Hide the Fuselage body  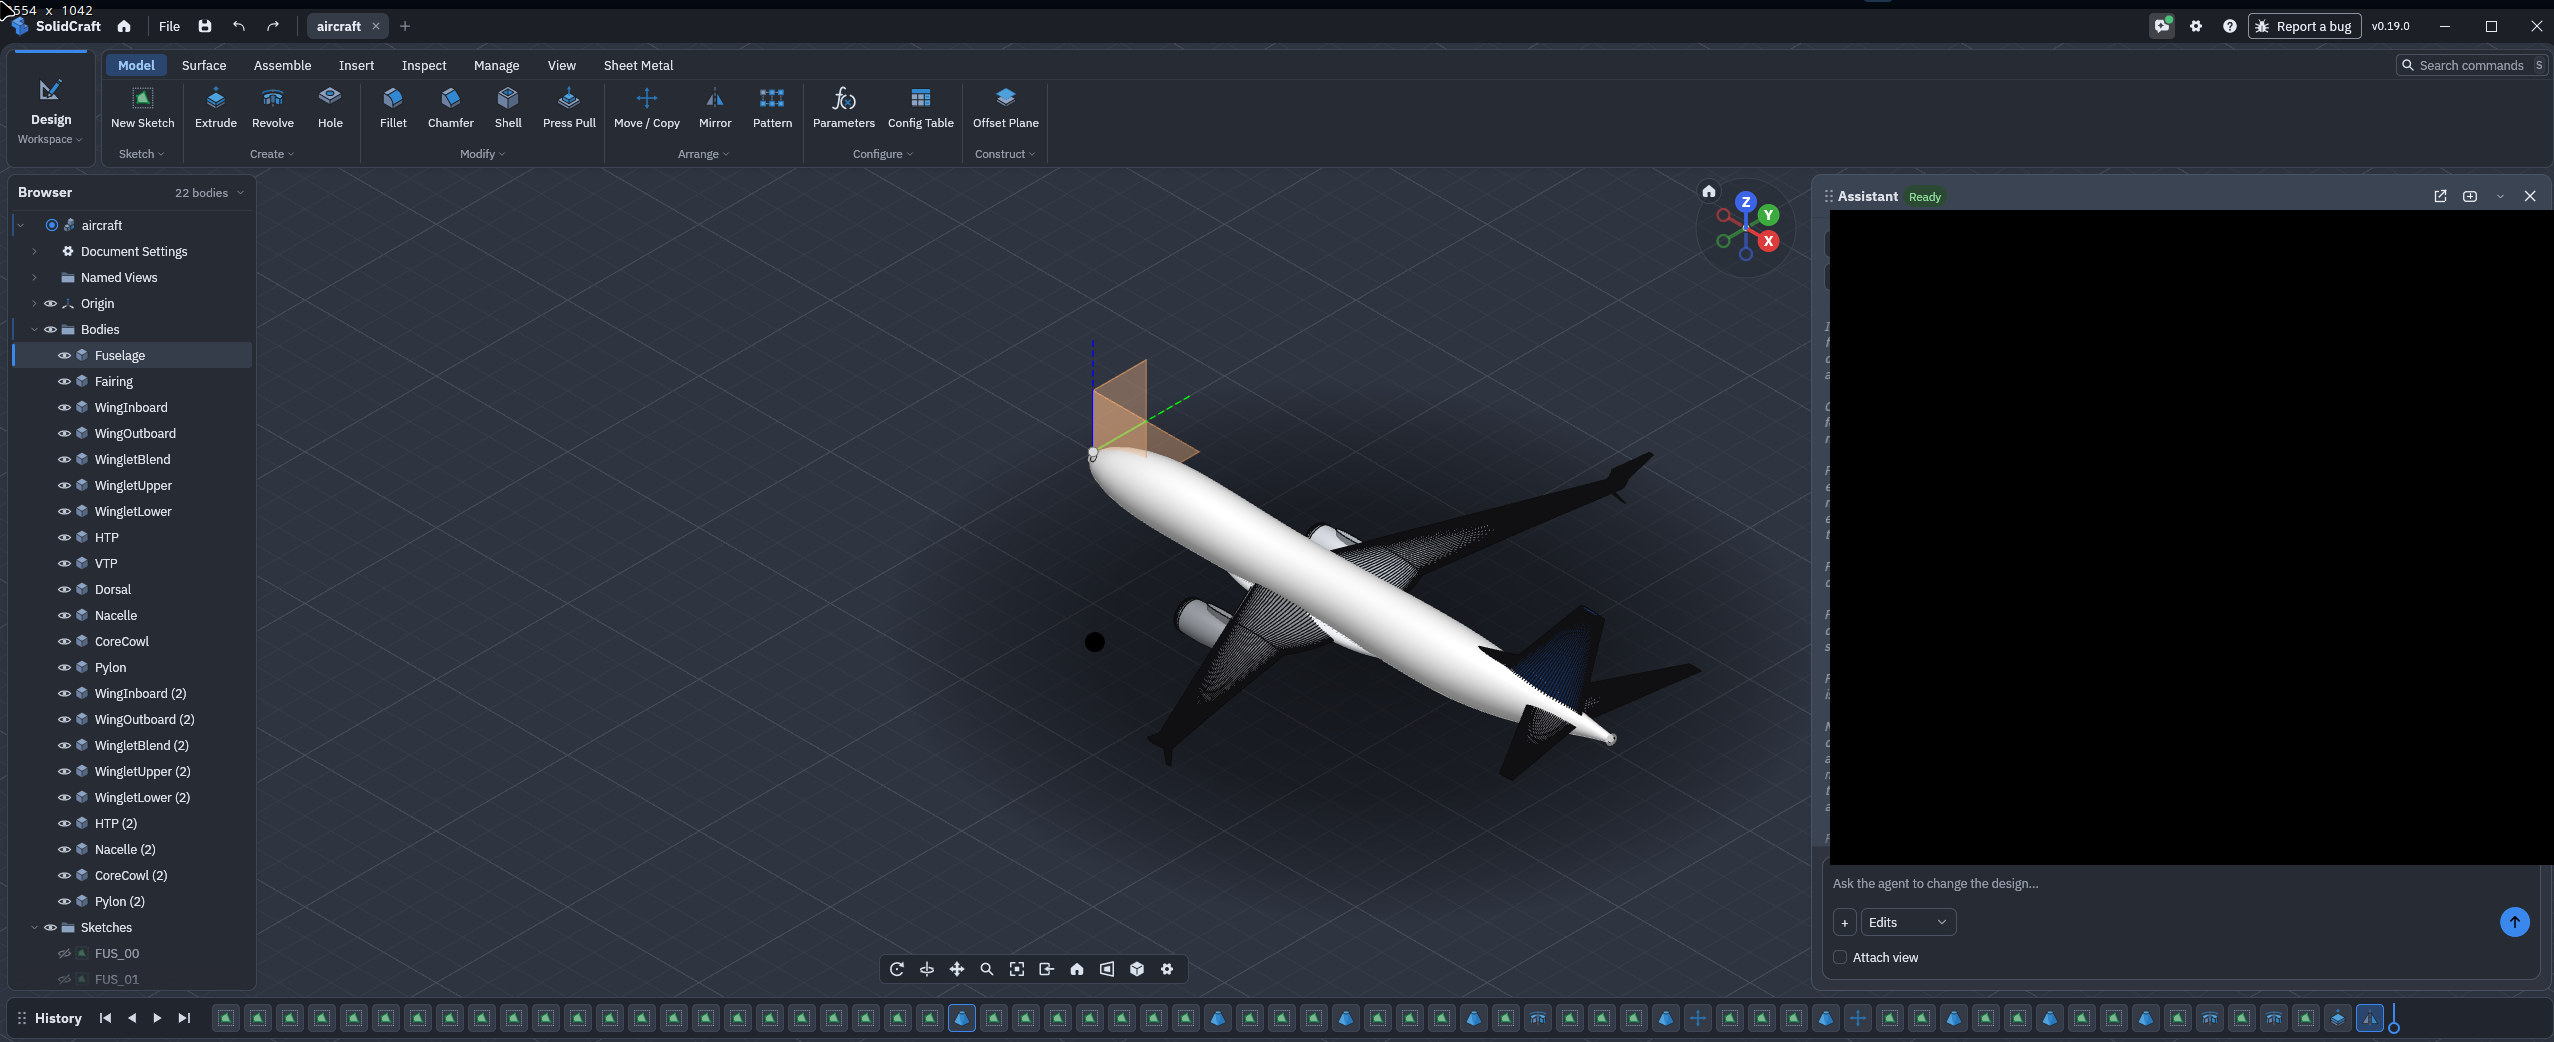click(64, 355)
